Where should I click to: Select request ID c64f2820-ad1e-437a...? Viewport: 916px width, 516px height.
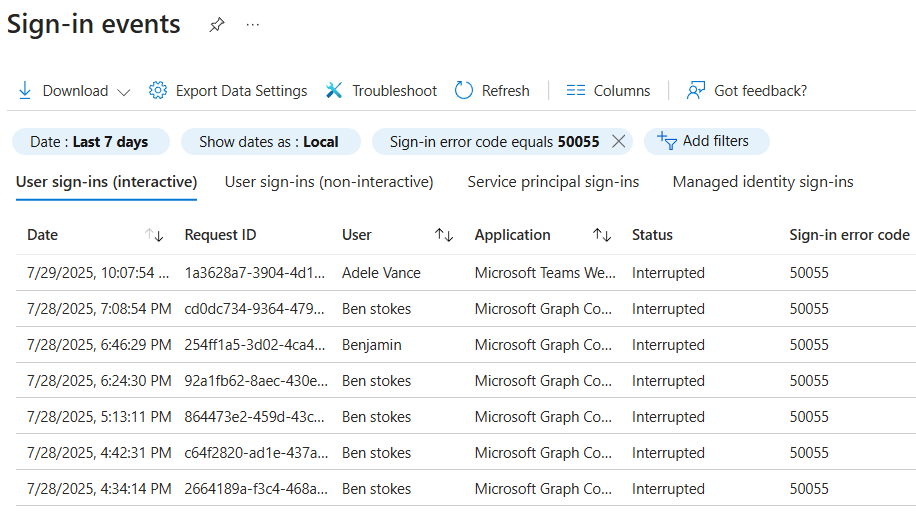pyautogui.click(x=256, y=453)
